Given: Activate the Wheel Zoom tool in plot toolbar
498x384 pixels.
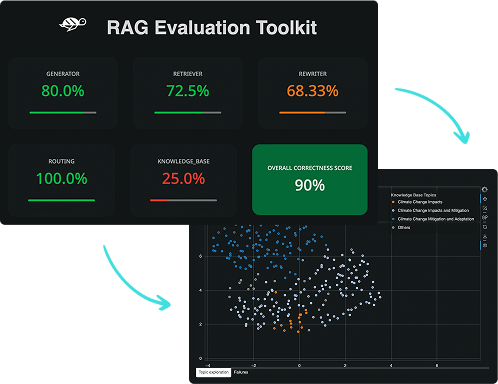Looking at the screenshot, I should [485, 217].
